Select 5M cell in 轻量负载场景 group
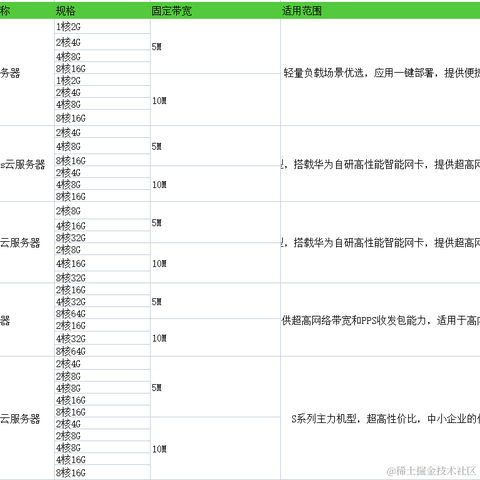The height and width of the screenshot is (480, 480). tap(215, 47)
